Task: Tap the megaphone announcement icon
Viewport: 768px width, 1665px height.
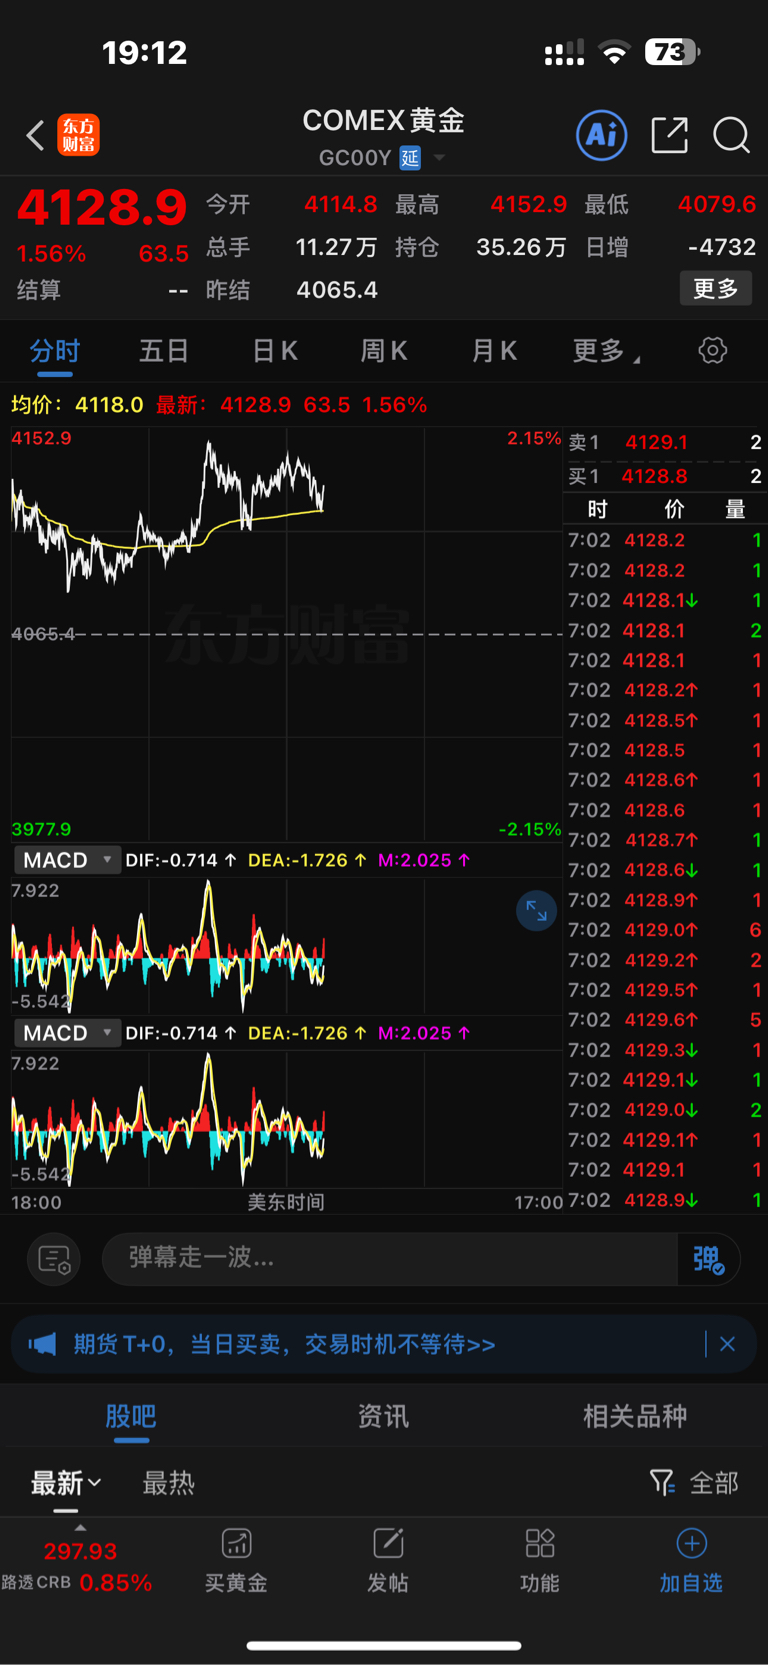Action: pyautogui.click(x=42, y=1344)
